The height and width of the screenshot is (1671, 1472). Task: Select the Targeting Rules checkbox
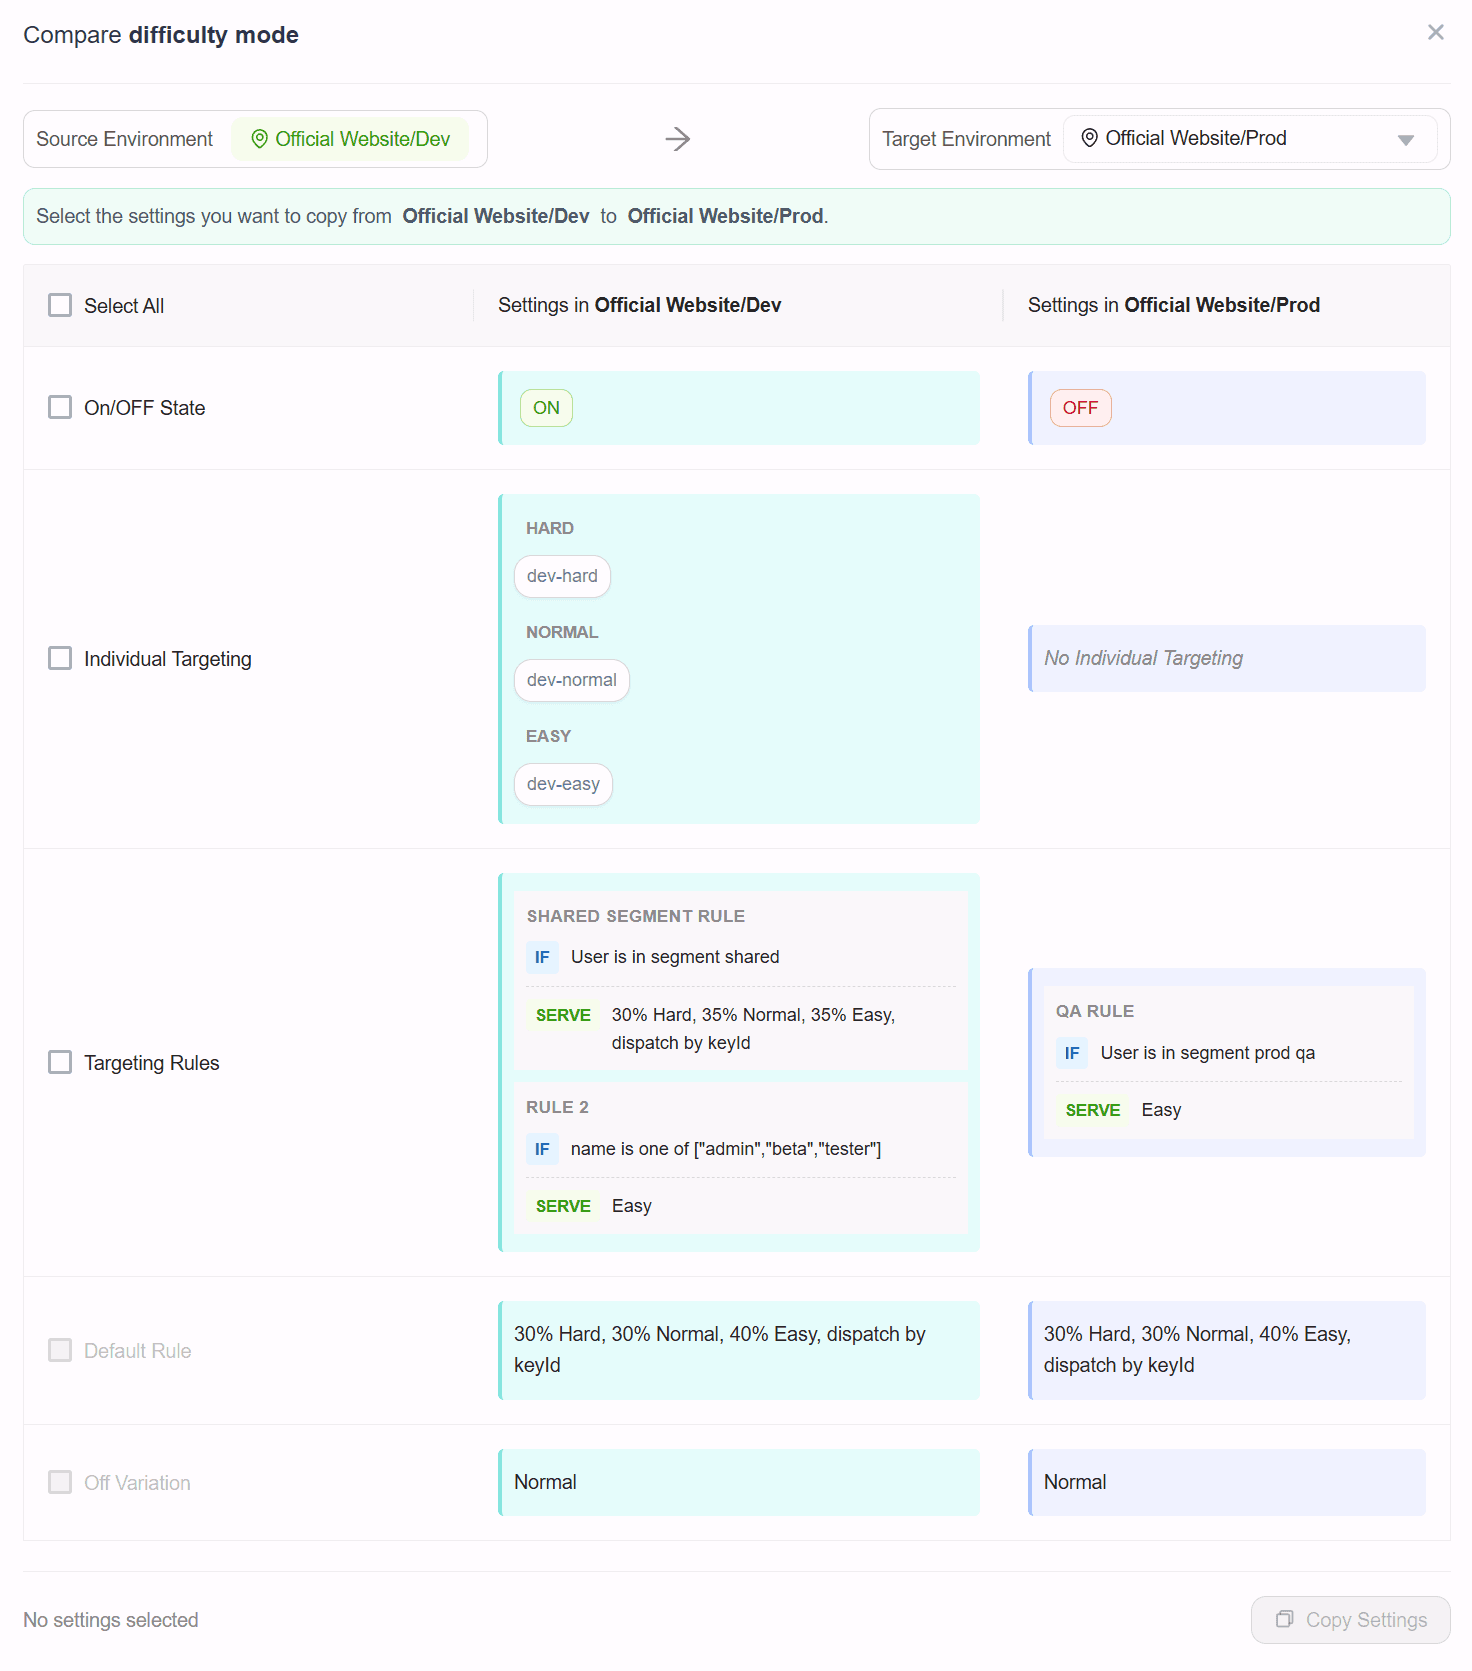coord(60,1063)
